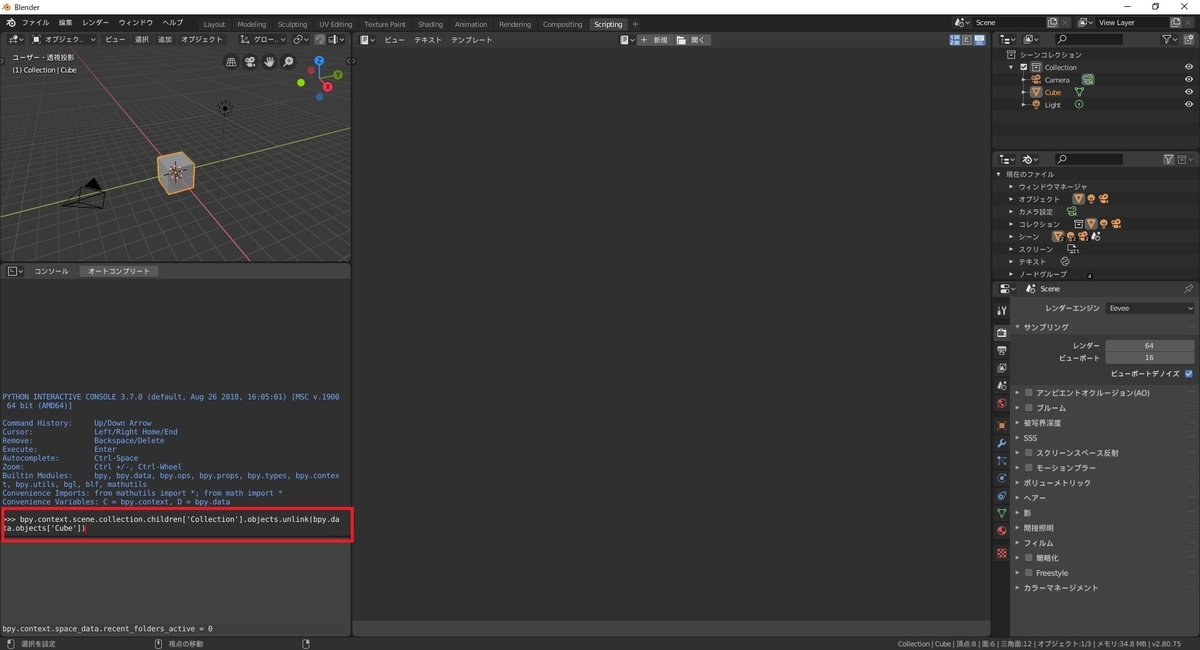This screenshot has height=650, width=1200.
Task: Adjust the レンダー samples field 64
Action: pyautogui.click(x=1150, y=345)
